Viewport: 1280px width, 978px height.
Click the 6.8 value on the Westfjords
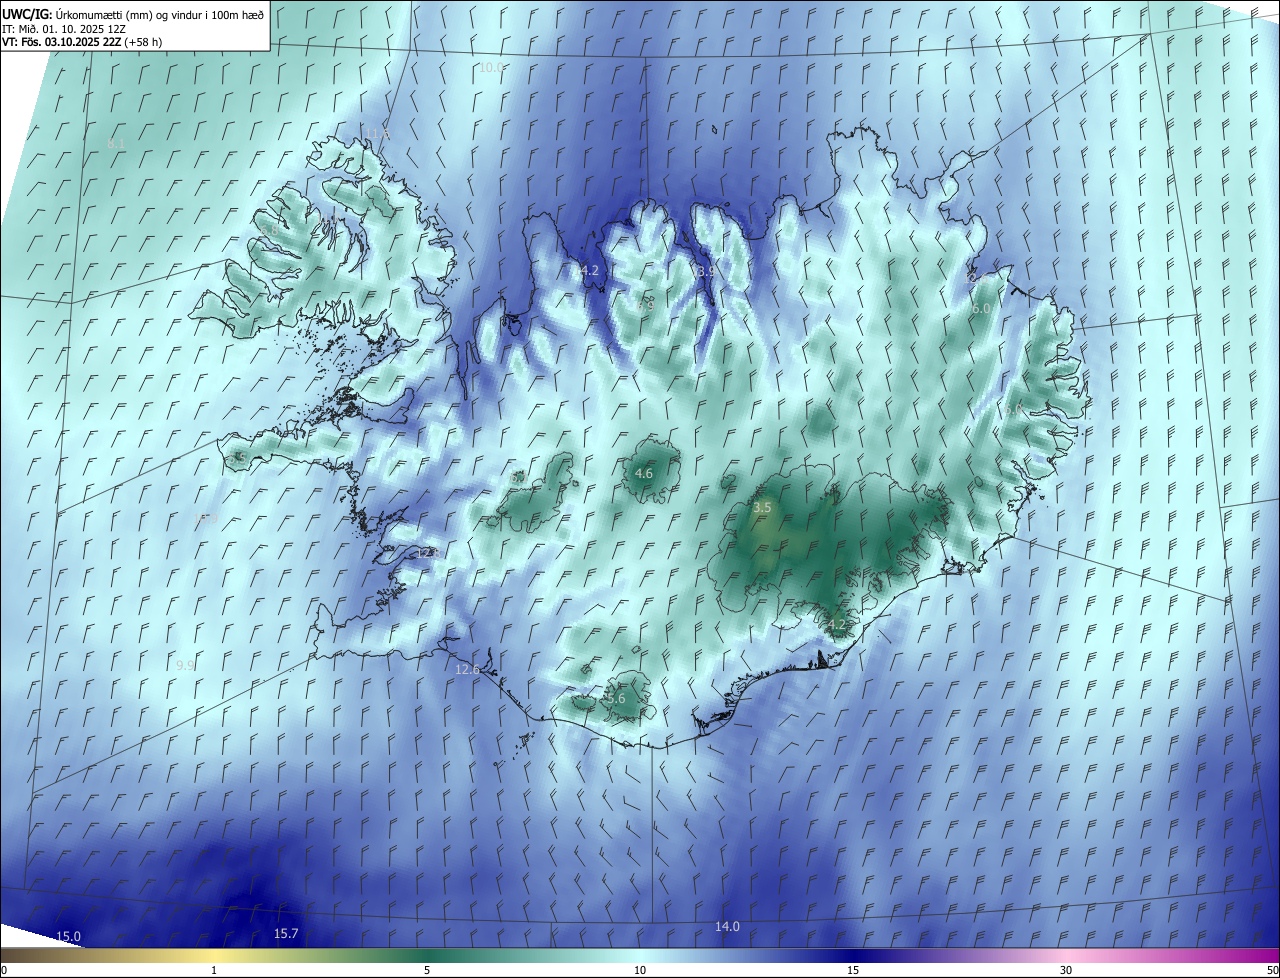point(270,230)
